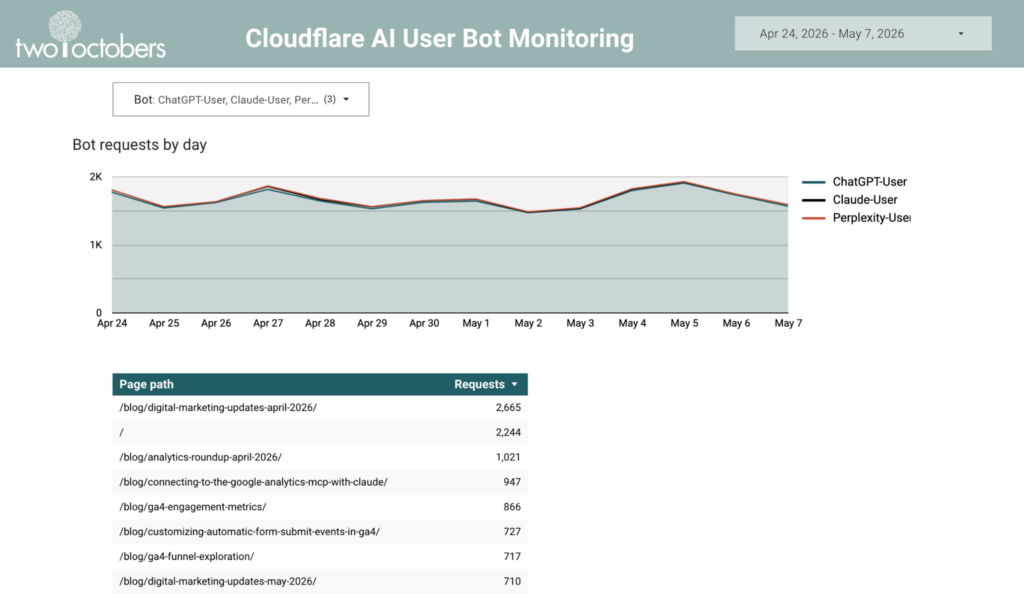Screen dimensions: 1024x596
Task: Click the Bot requests by day chart title
Action: [139, 144]
